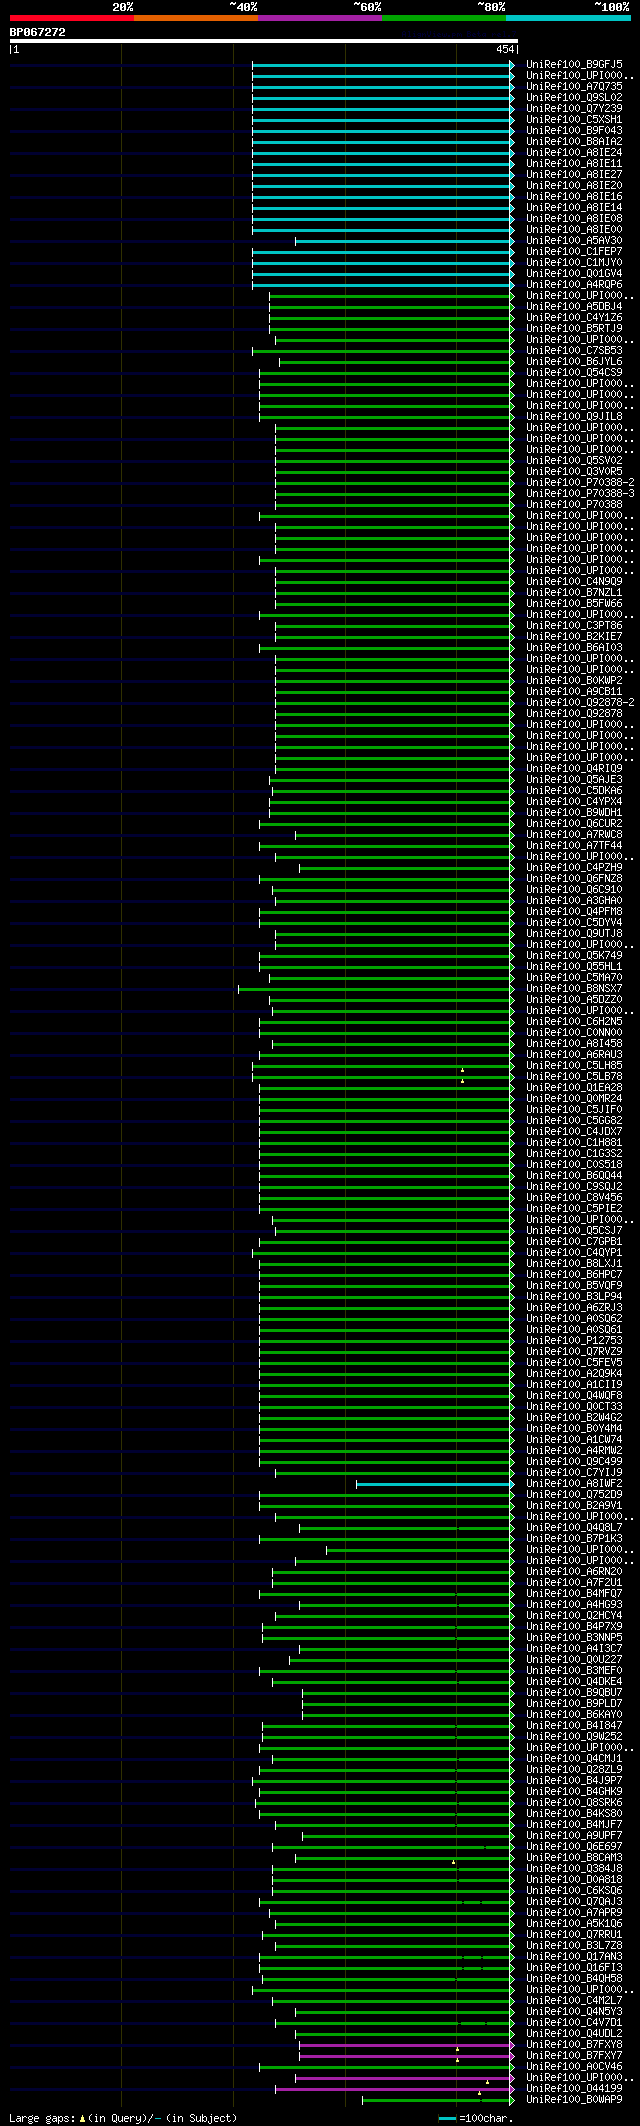Screen dimensions: 640x2126
Task: Select UniRef100_C5LH85 label
Action: [575, 1065]
